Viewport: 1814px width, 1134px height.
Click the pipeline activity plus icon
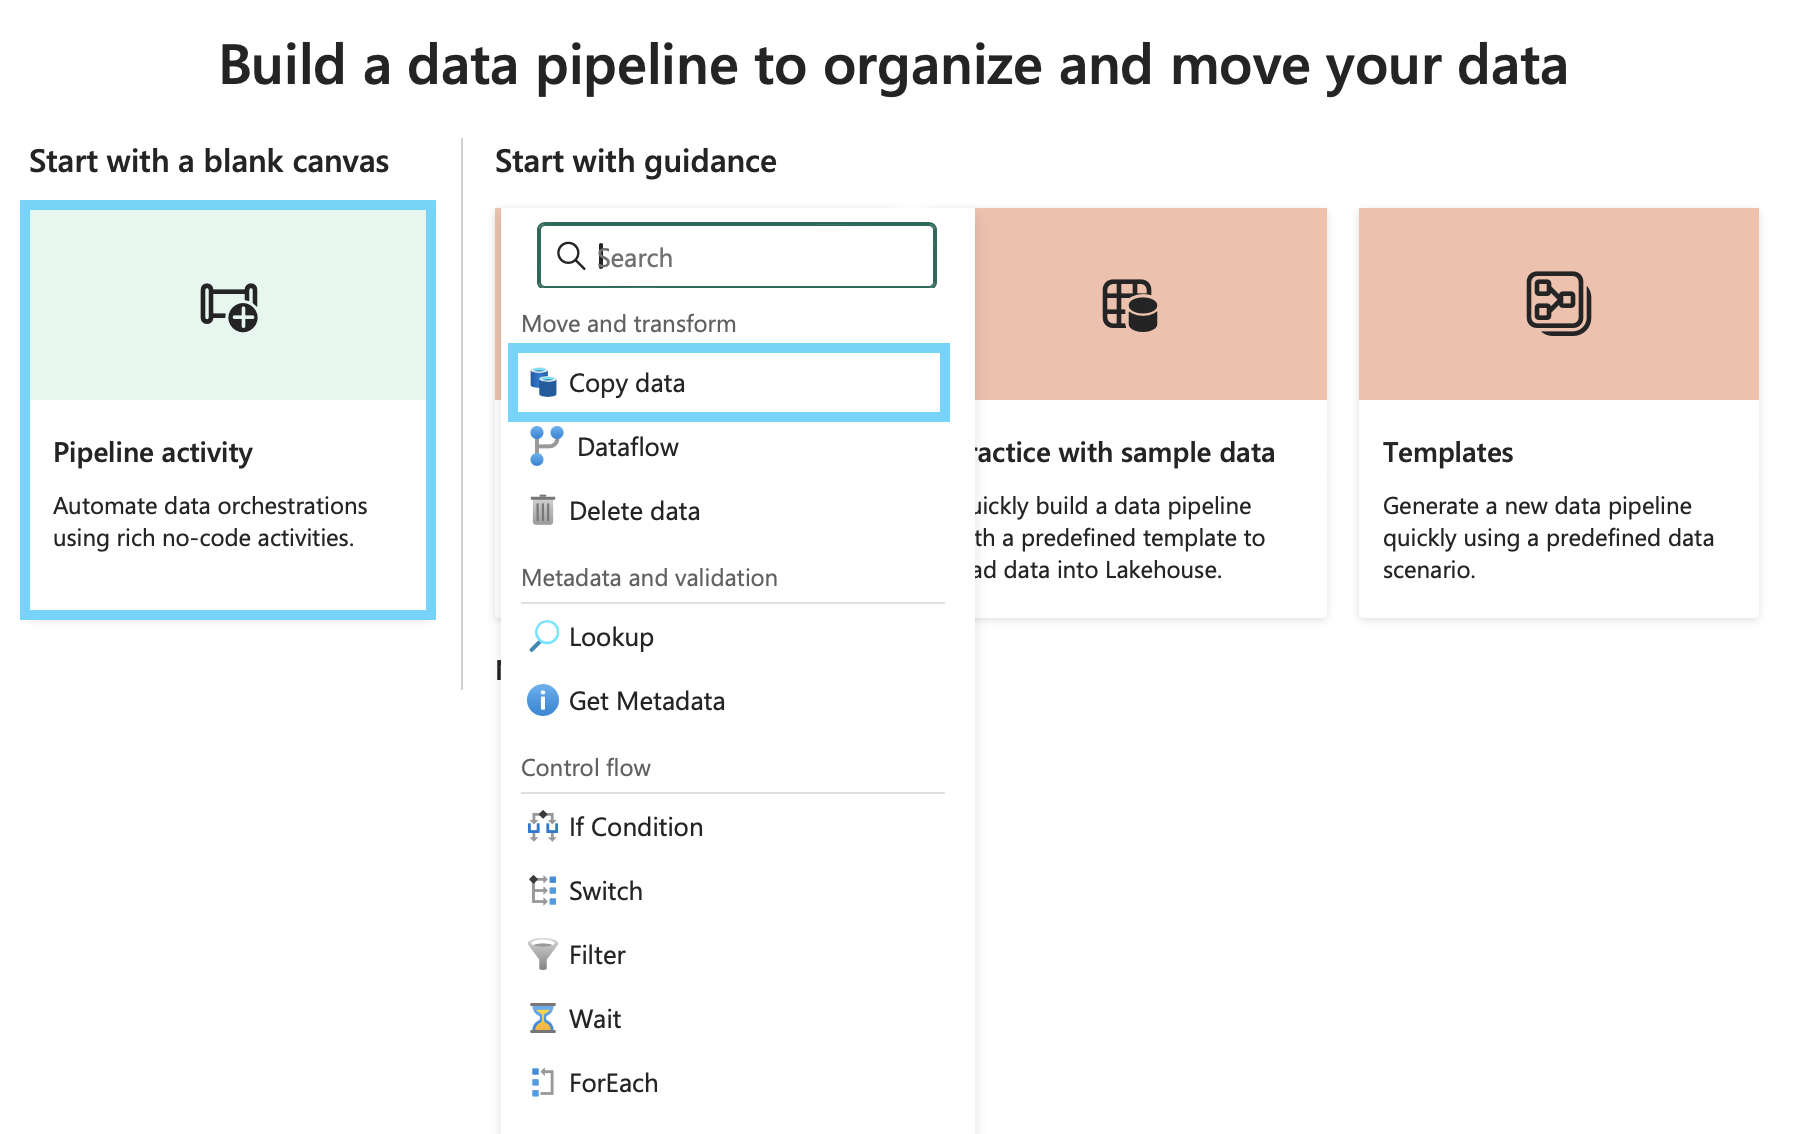229,306
